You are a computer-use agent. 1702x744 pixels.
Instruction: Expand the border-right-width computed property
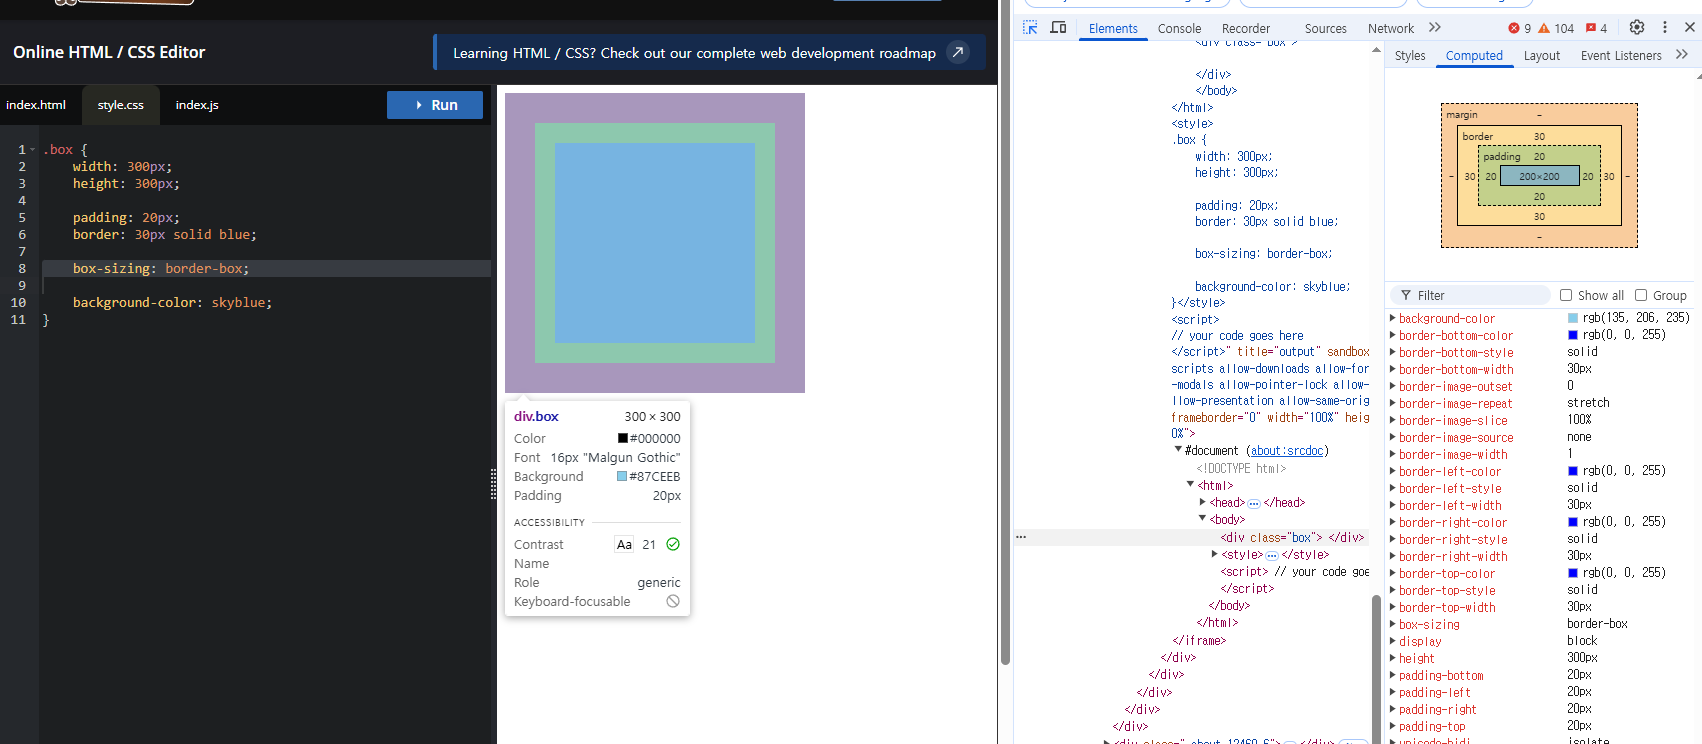click(1393, 556)
